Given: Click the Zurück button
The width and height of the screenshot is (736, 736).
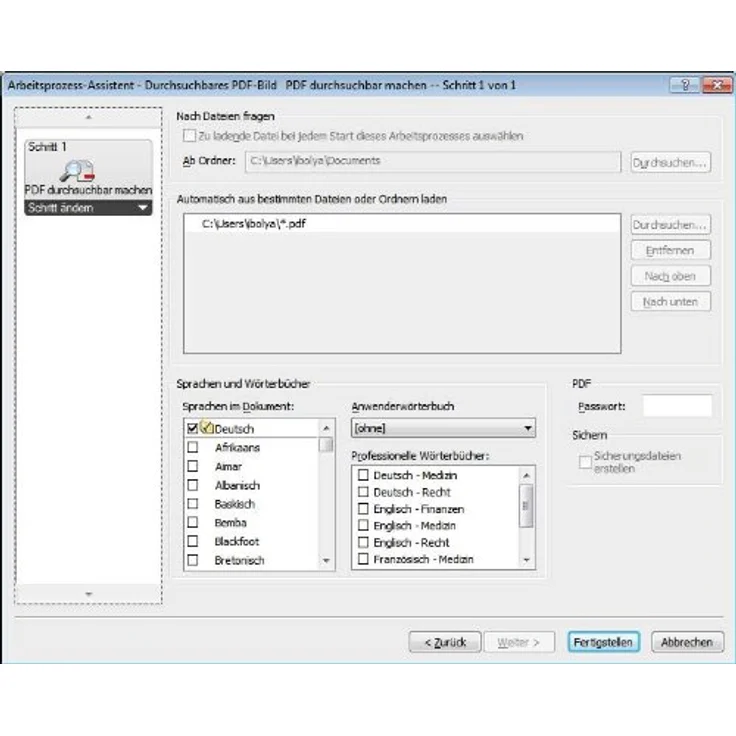Looking at the screenshot, I should click(x=445, y=642).
